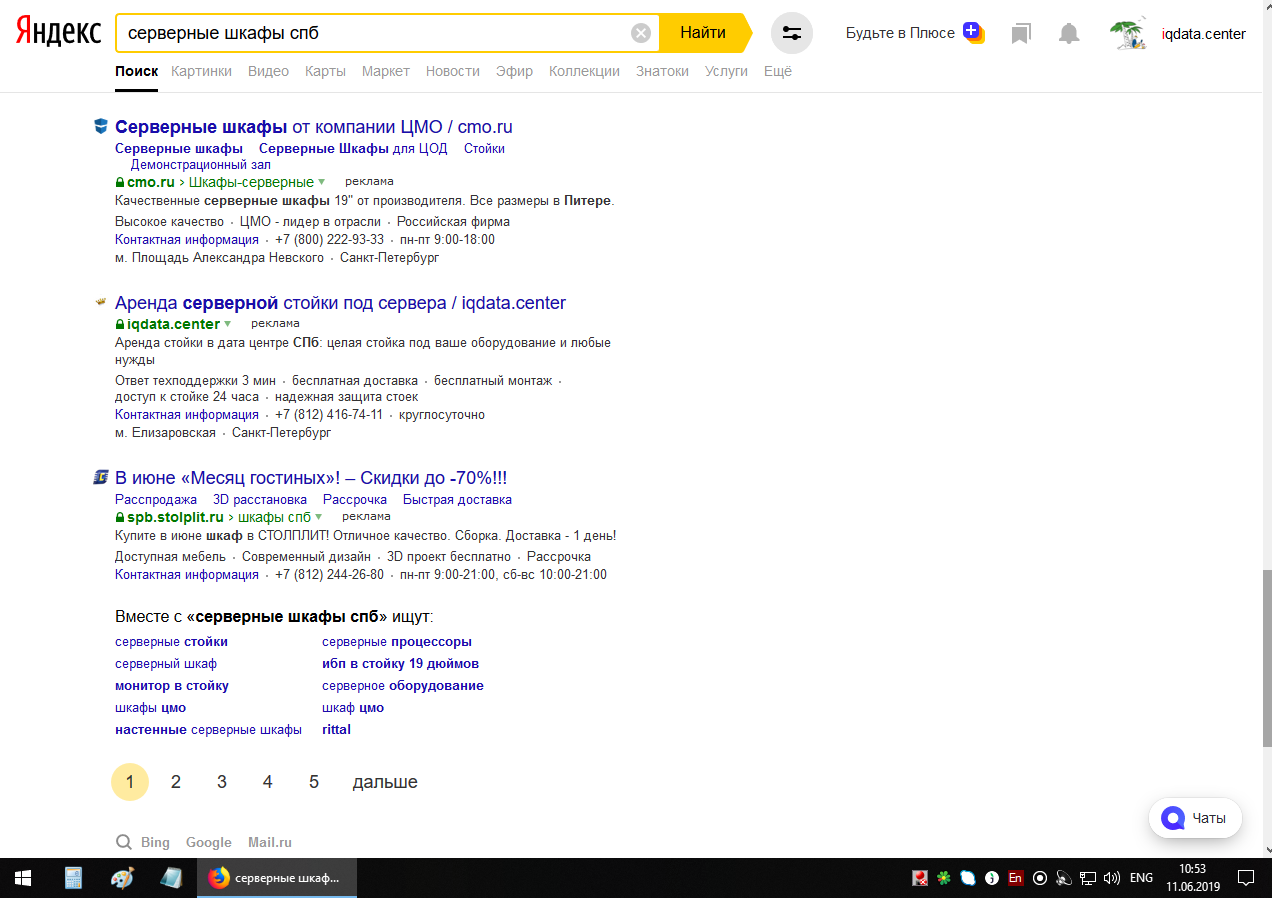Click the ICQ green flower tray icon
Viewport: 1272px width, 898px height.
[943, 878]
